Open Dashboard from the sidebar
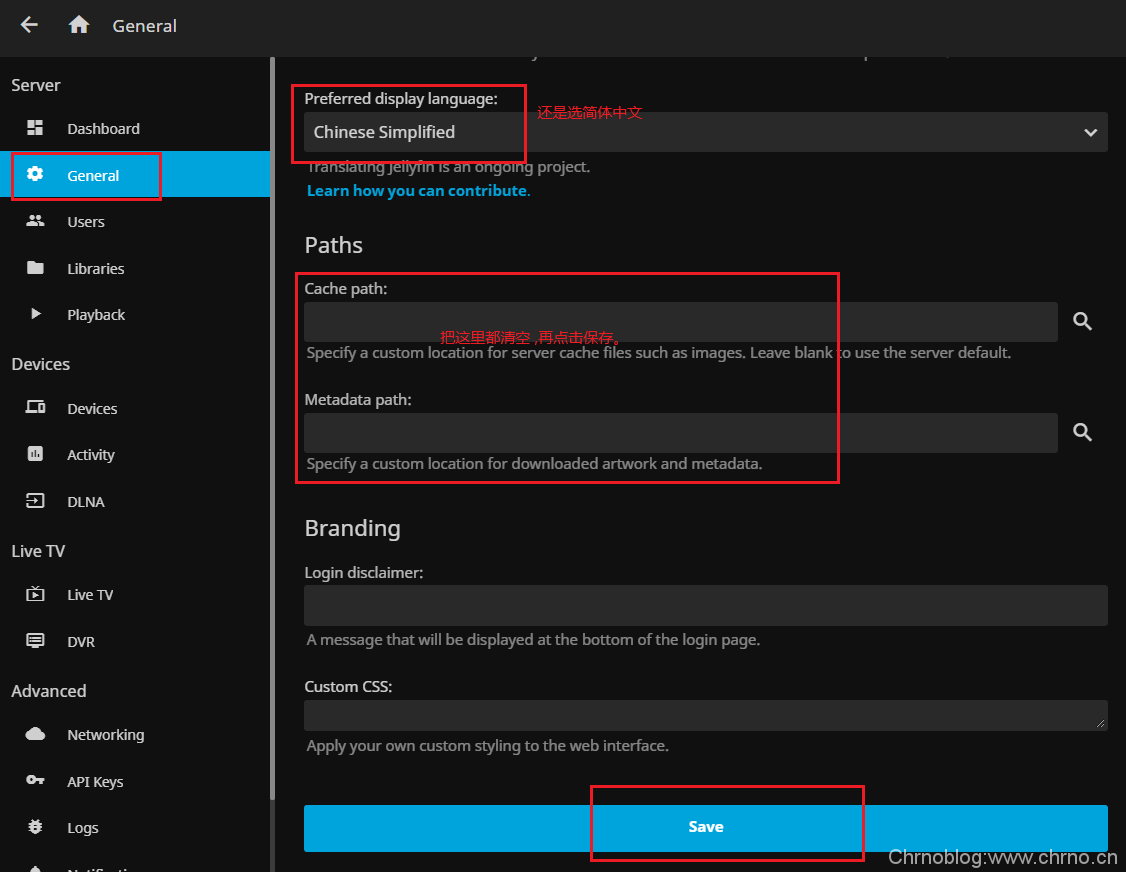 click(x=103, y=128)
